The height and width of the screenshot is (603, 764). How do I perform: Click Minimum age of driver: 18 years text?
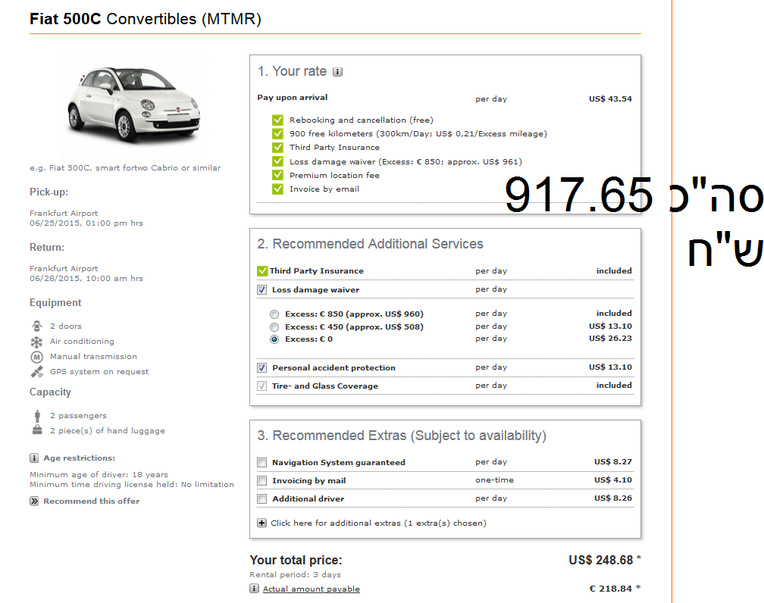(x=99, y=474)
